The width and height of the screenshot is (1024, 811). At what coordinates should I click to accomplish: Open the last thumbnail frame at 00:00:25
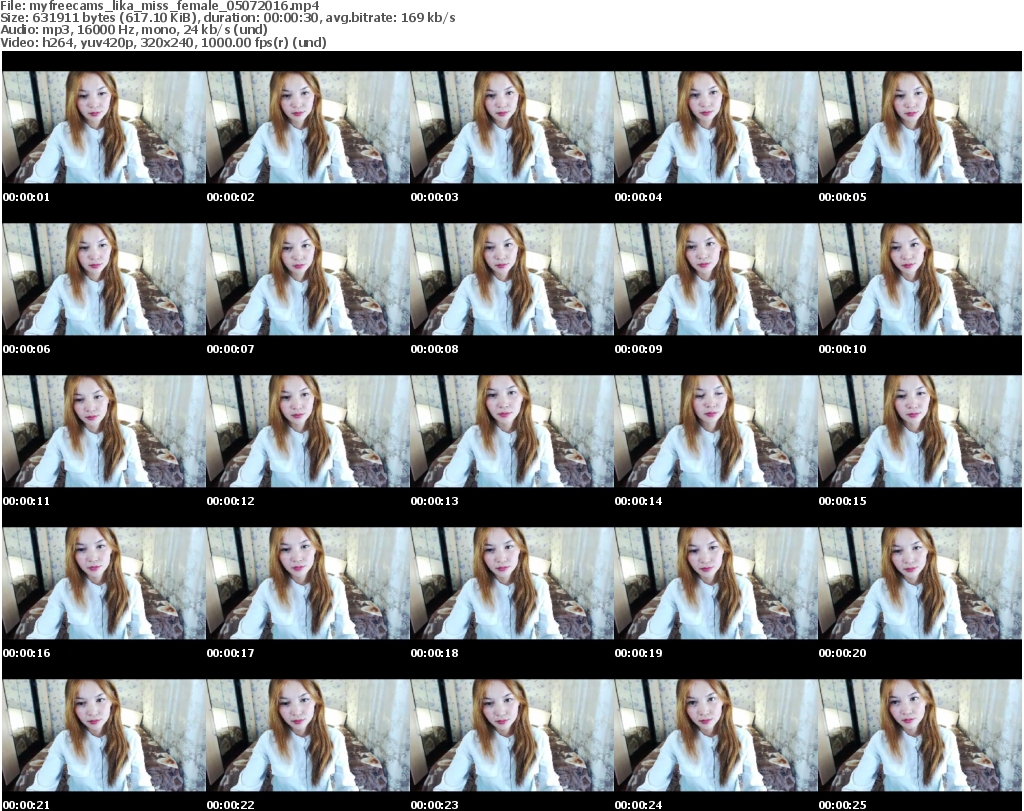(x=920, y=735)
